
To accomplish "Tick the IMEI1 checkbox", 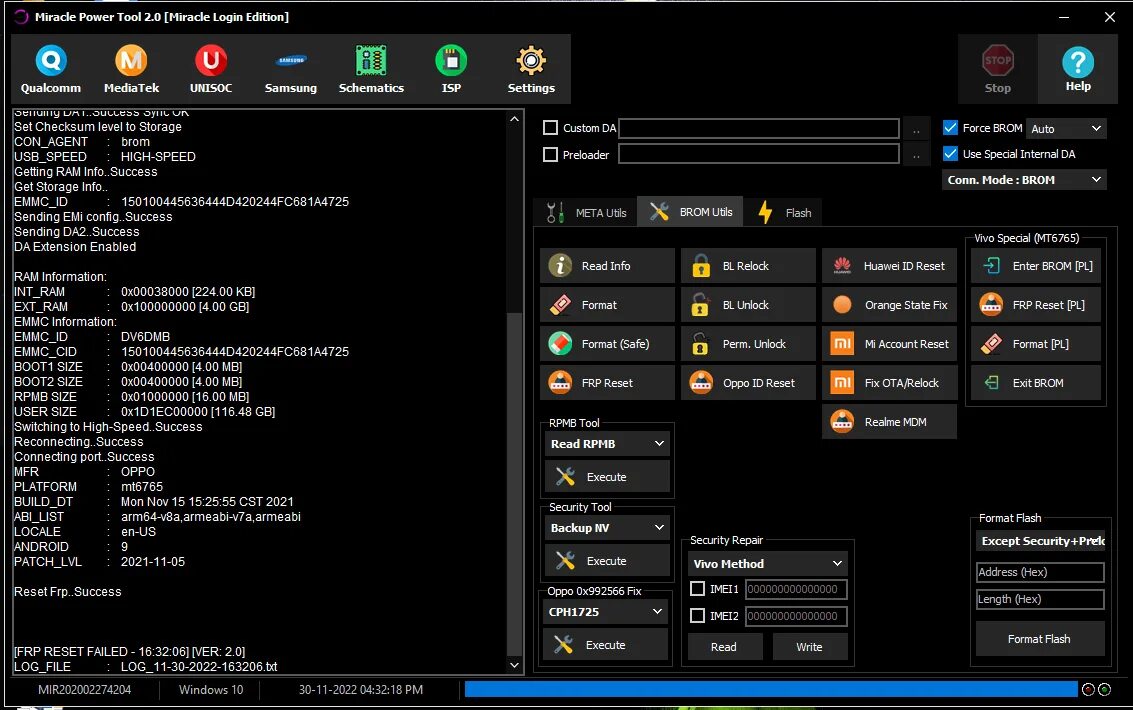I will tap(697, 589).
